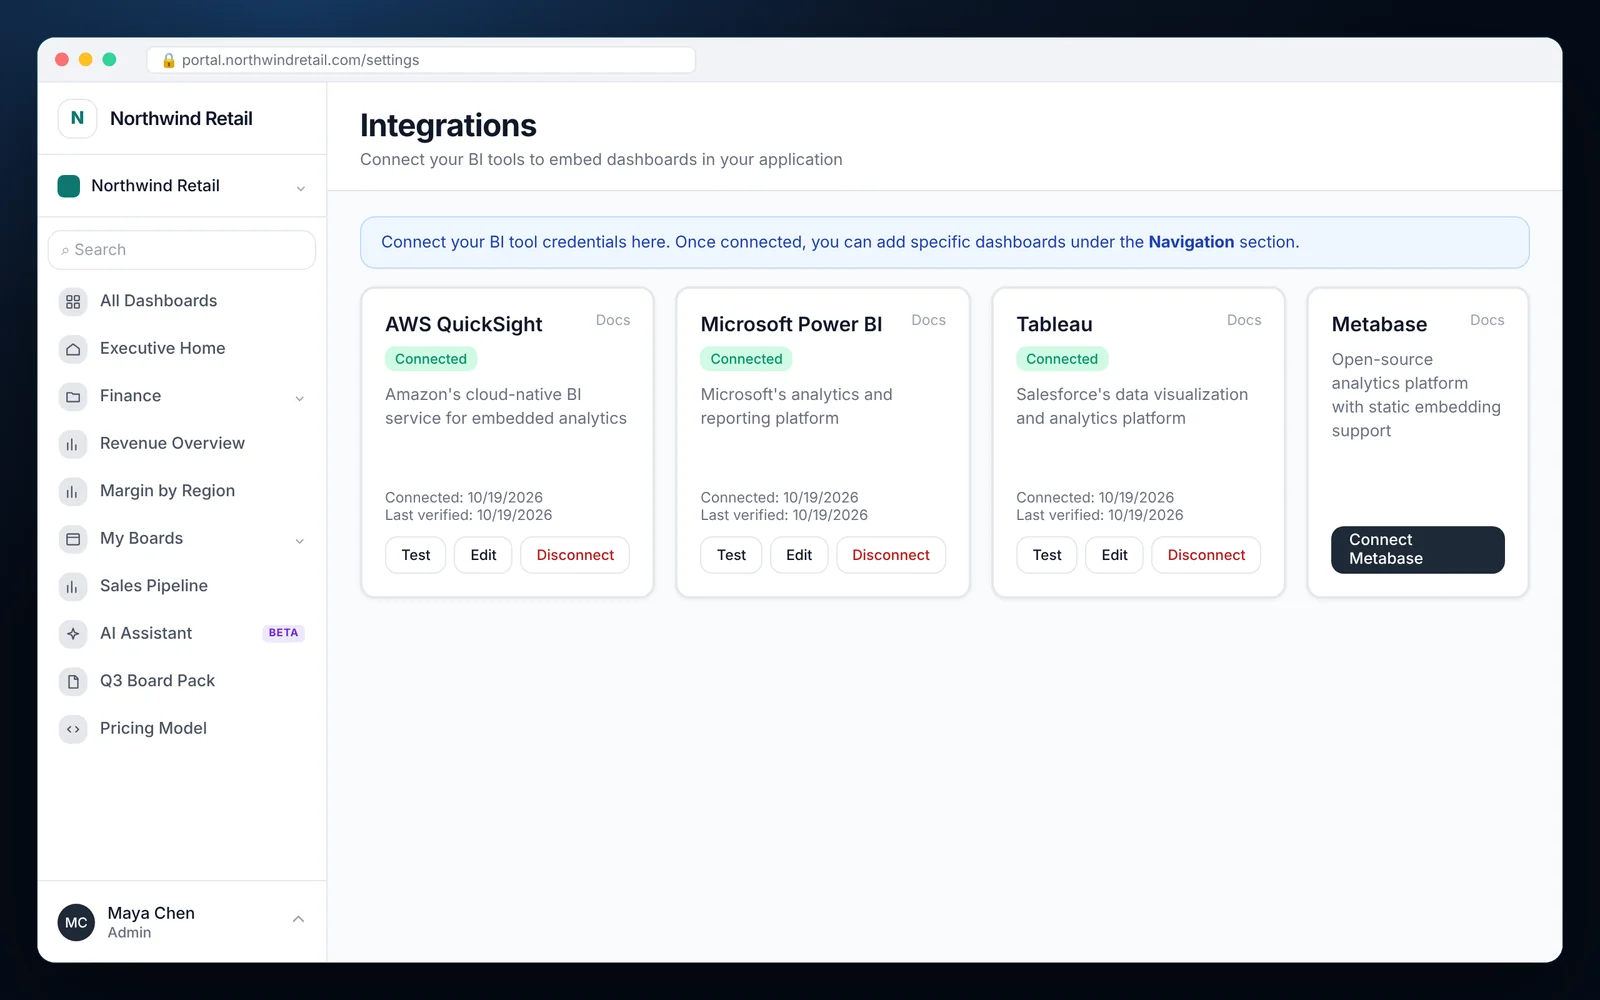Image resolution: width=1600 pixels, height=1000 pixels.
Task: Click the Margin by Region chart icon
Action: [73, 491]
